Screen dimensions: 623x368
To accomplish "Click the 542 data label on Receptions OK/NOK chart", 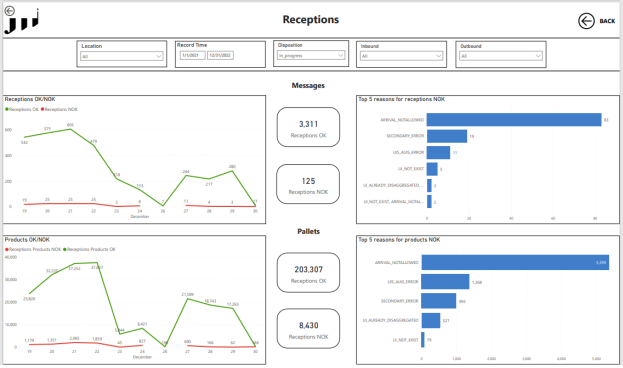I will [x=24, y=142].
